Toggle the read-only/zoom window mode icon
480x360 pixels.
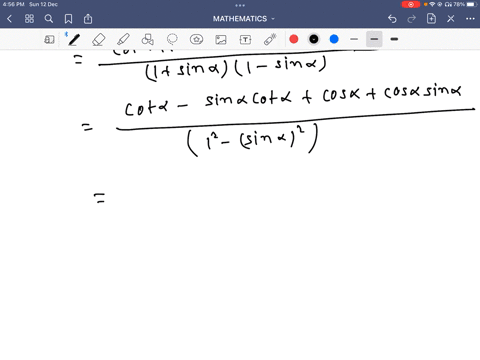coord(49,40)
